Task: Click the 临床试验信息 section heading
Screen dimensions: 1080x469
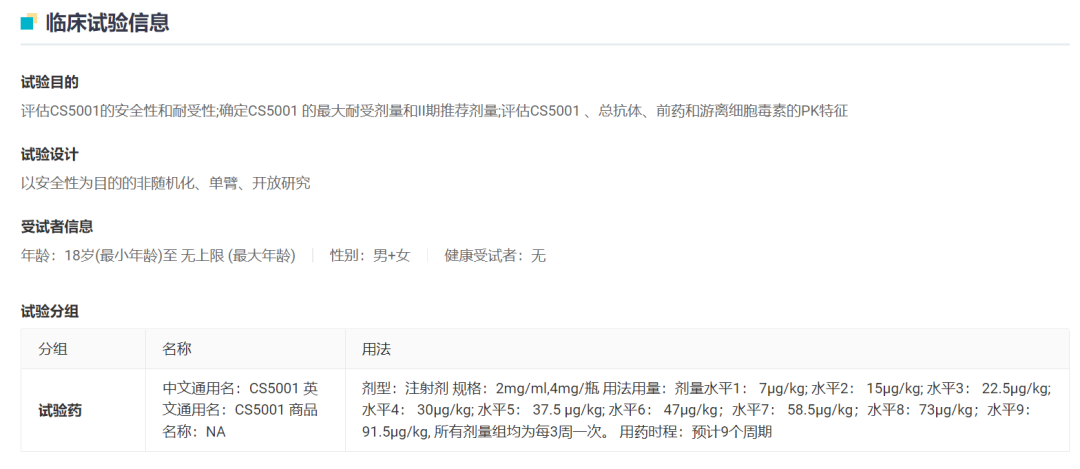Action: (x=107, y=23)
